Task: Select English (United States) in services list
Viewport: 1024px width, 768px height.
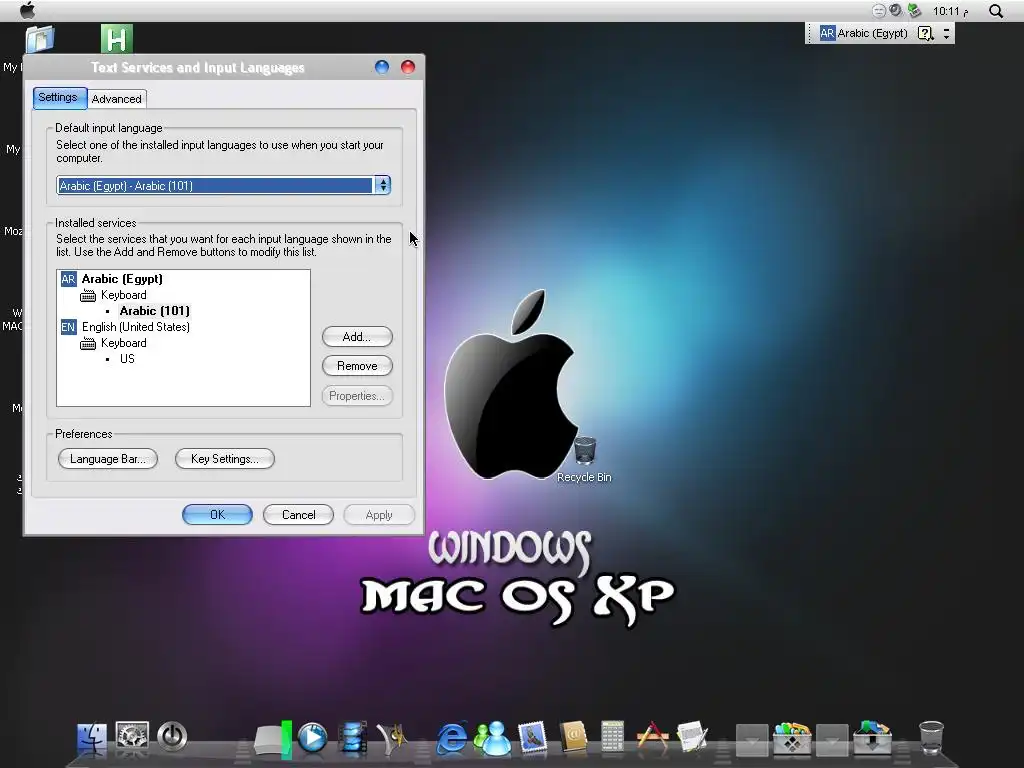Action: [135, 327]
